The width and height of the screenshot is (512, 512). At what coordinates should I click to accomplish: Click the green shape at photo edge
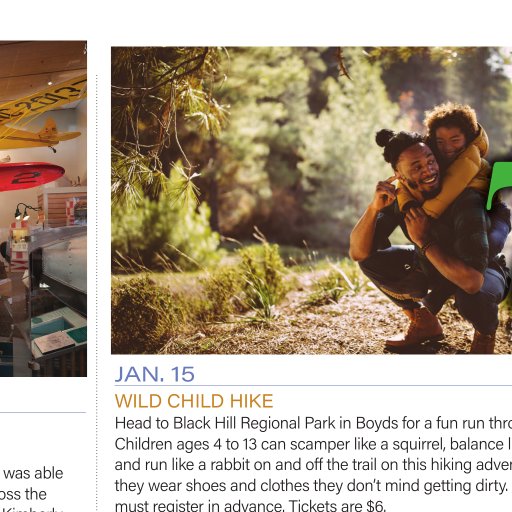click(x=500, y=185)
